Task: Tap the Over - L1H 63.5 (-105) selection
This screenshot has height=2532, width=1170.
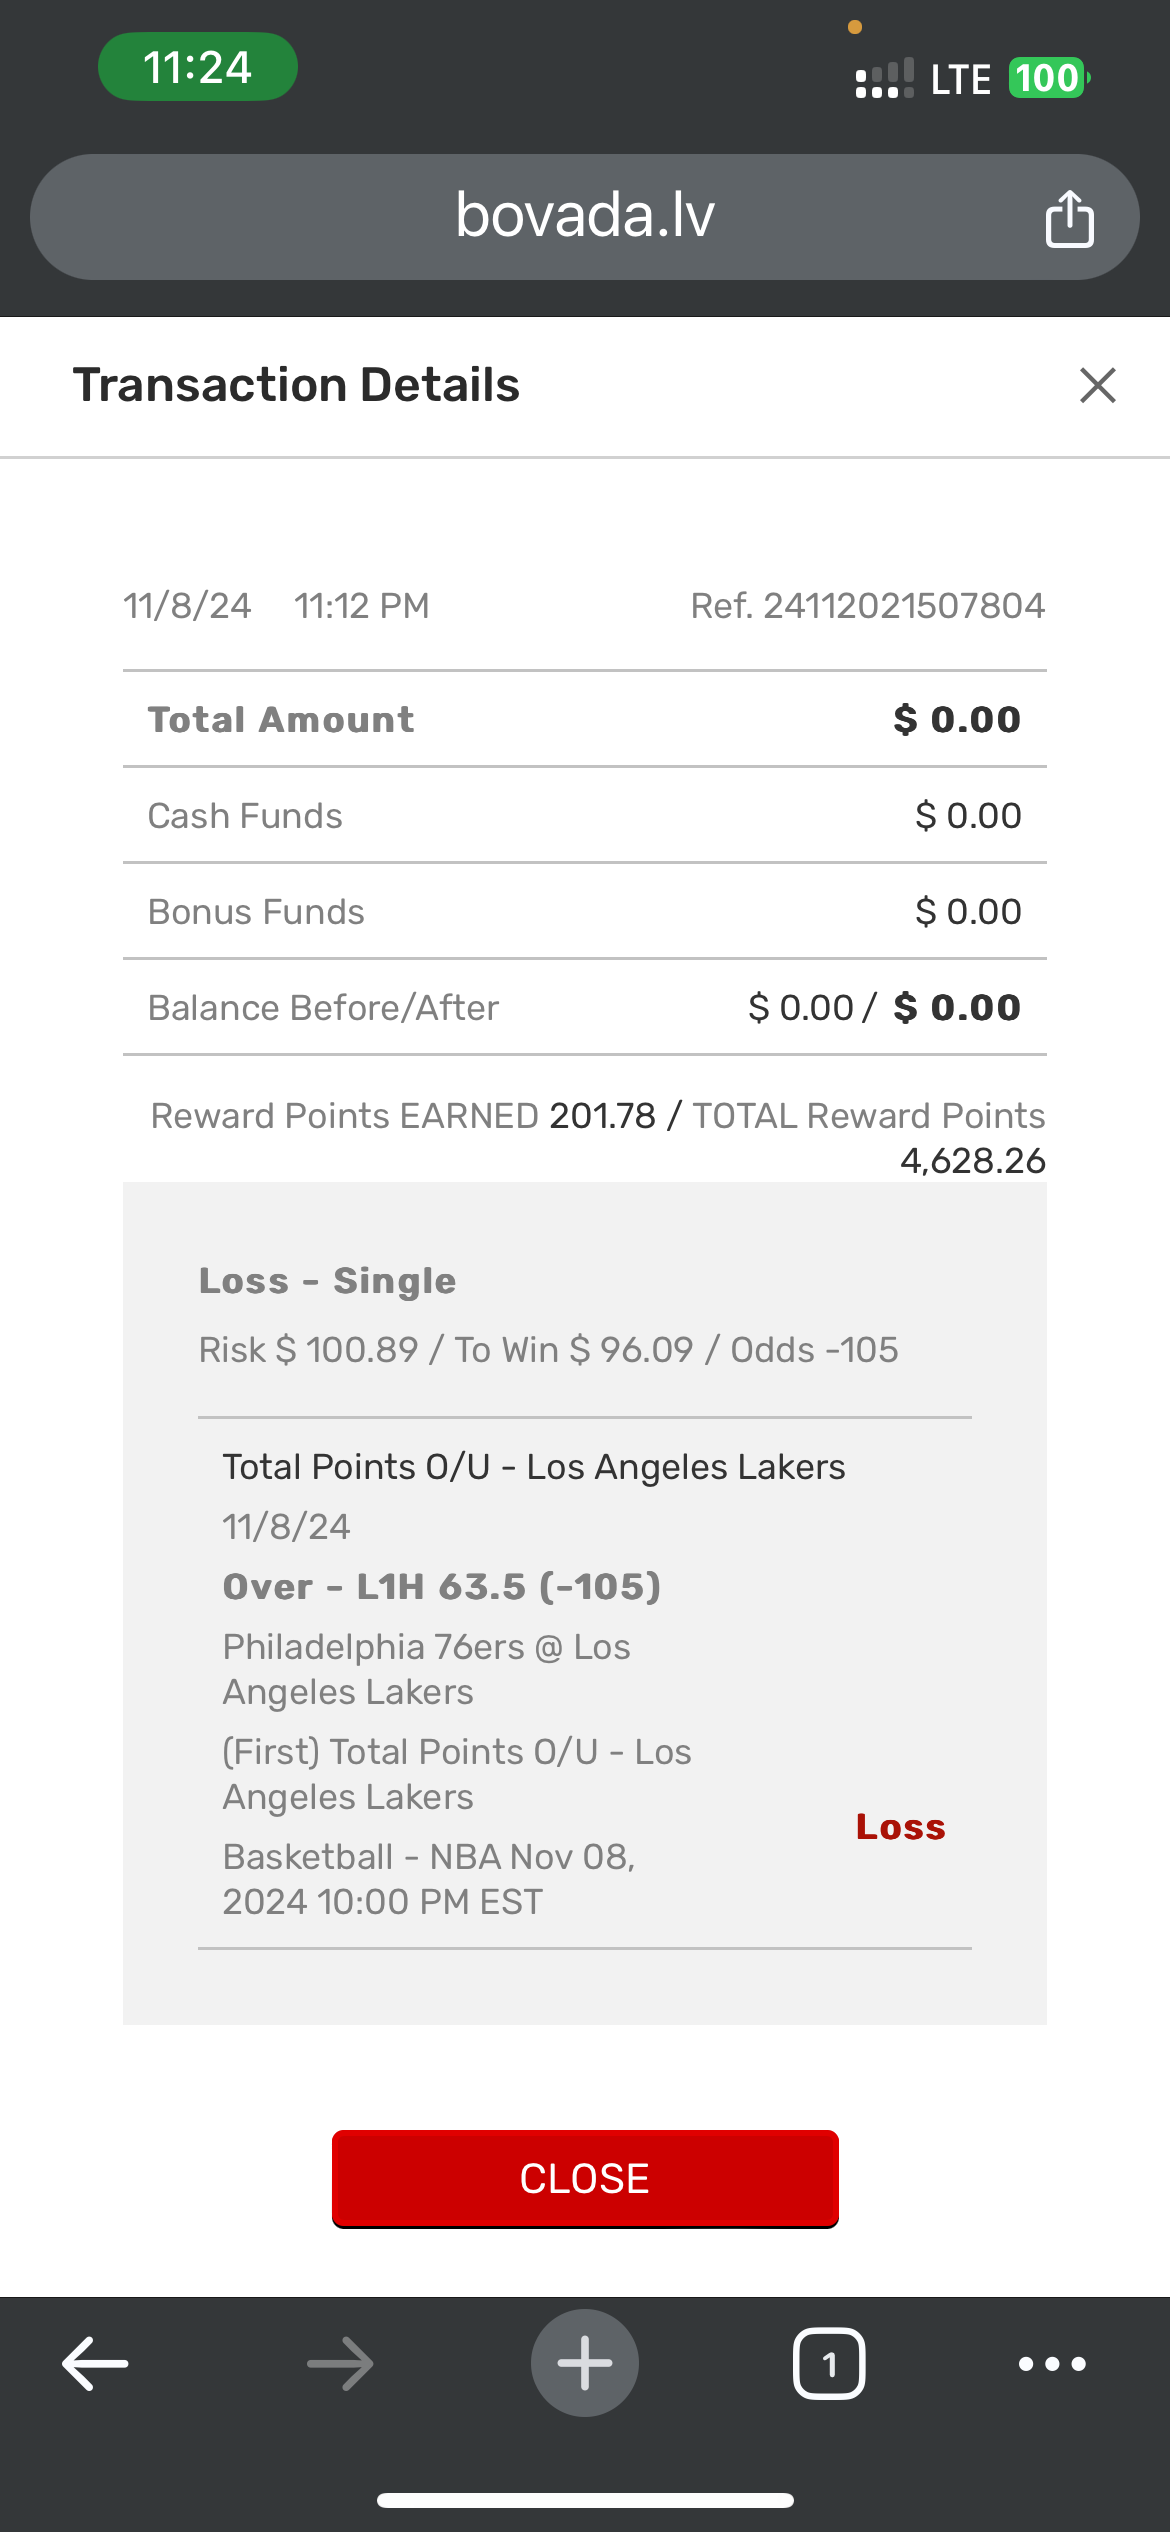Action: coord(441,1587)
